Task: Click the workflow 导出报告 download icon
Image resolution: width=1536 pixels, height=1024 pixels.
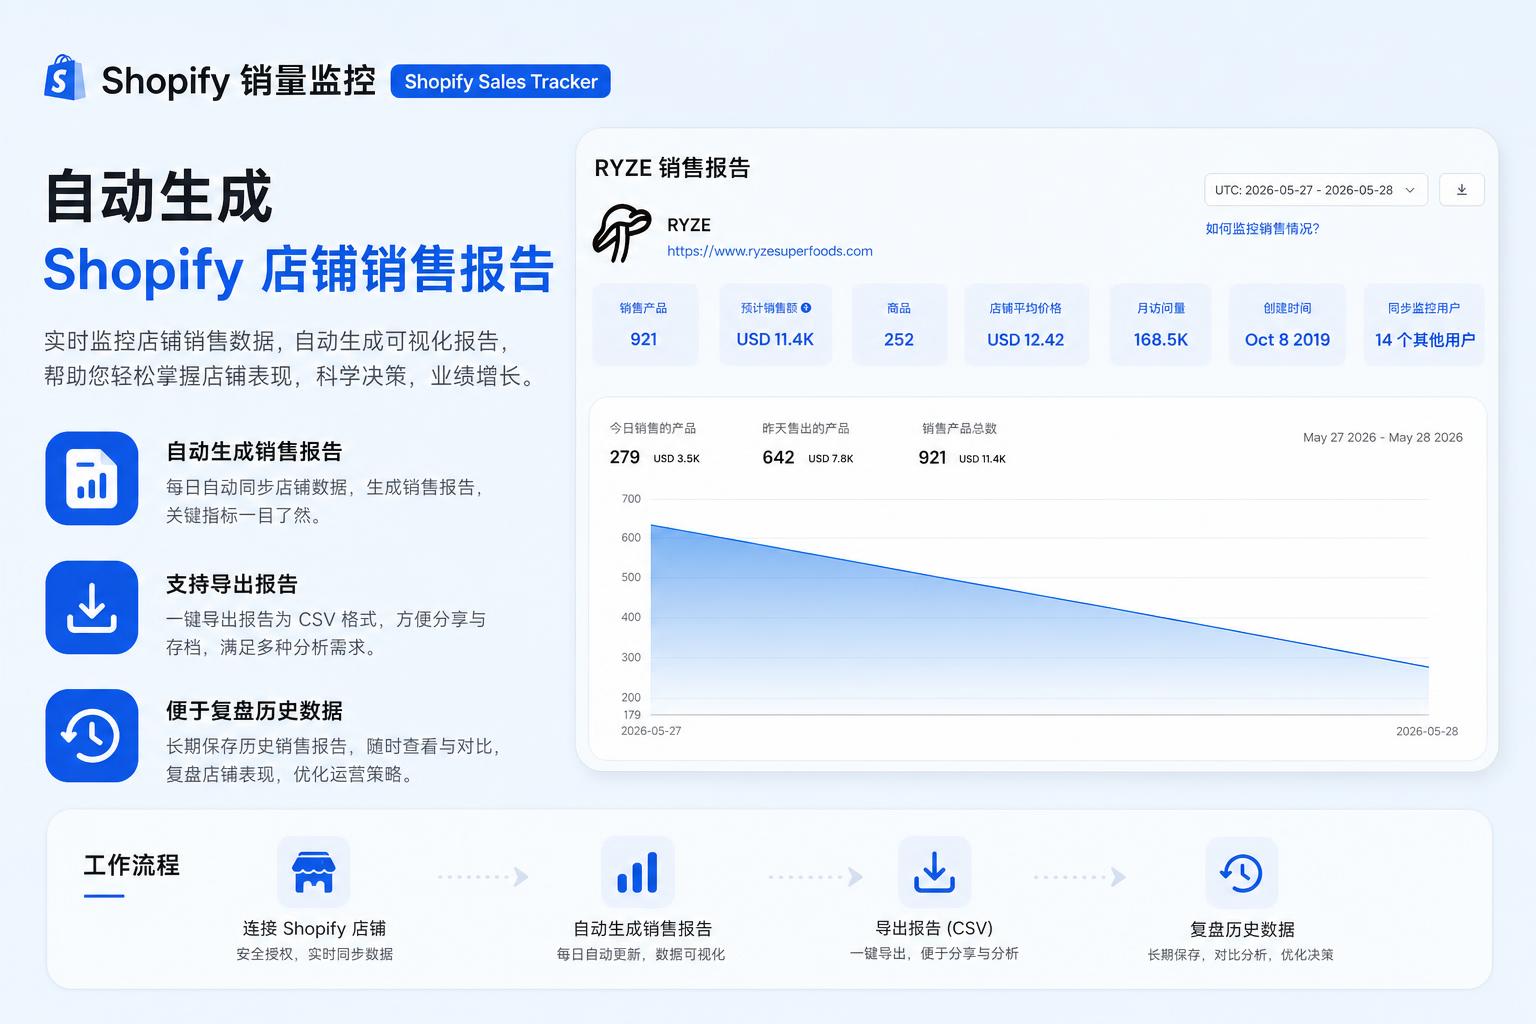Action: coord(934,872)
